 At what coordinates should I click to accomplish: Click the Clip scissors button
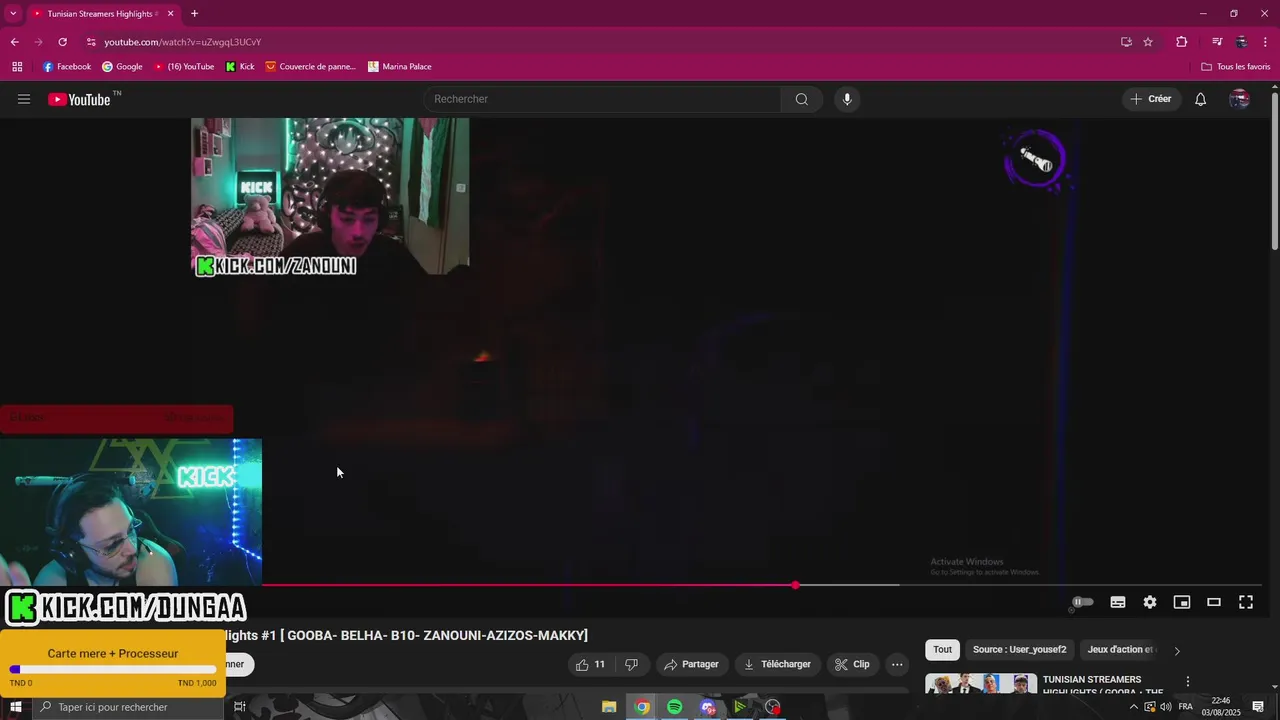point(852,664)
